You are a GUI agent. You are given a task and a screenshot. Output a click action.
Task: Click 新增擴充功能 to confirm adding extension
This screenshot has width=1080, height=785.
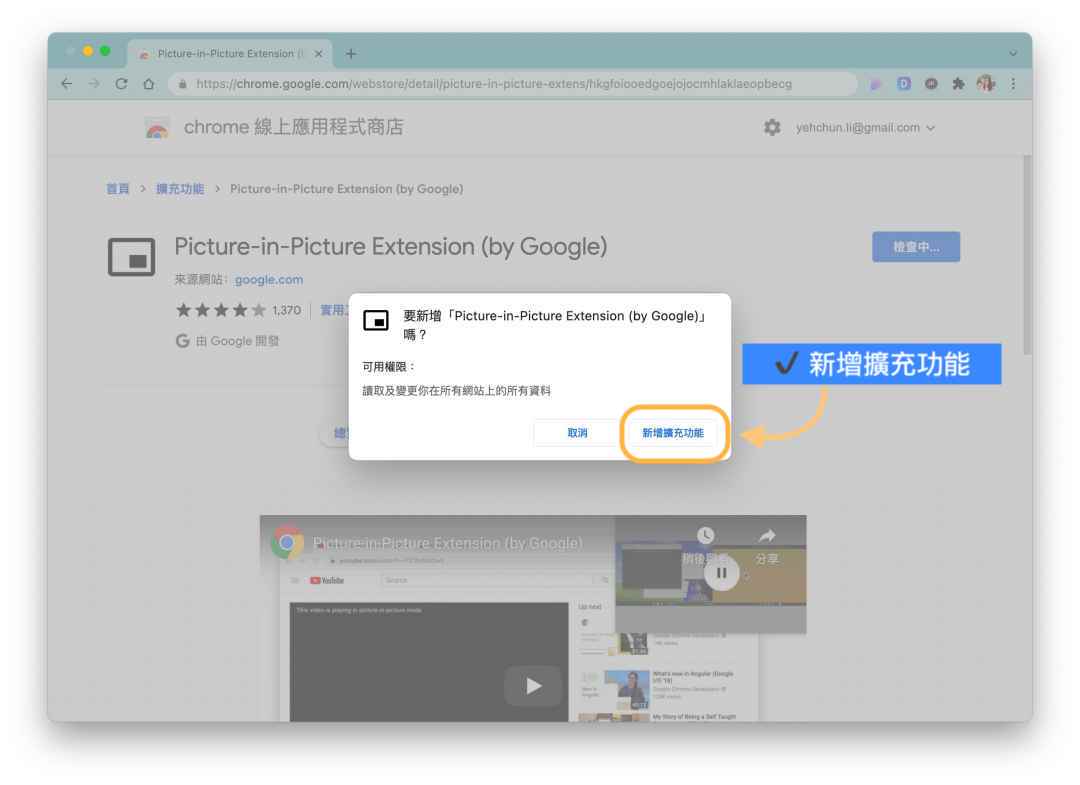[x=674, y=433]
